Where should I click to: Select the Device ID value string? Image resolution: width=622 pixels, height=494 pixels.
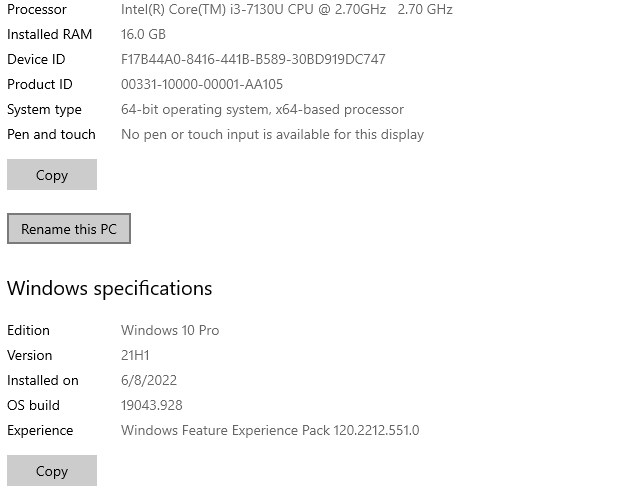(x=253, y=59)
